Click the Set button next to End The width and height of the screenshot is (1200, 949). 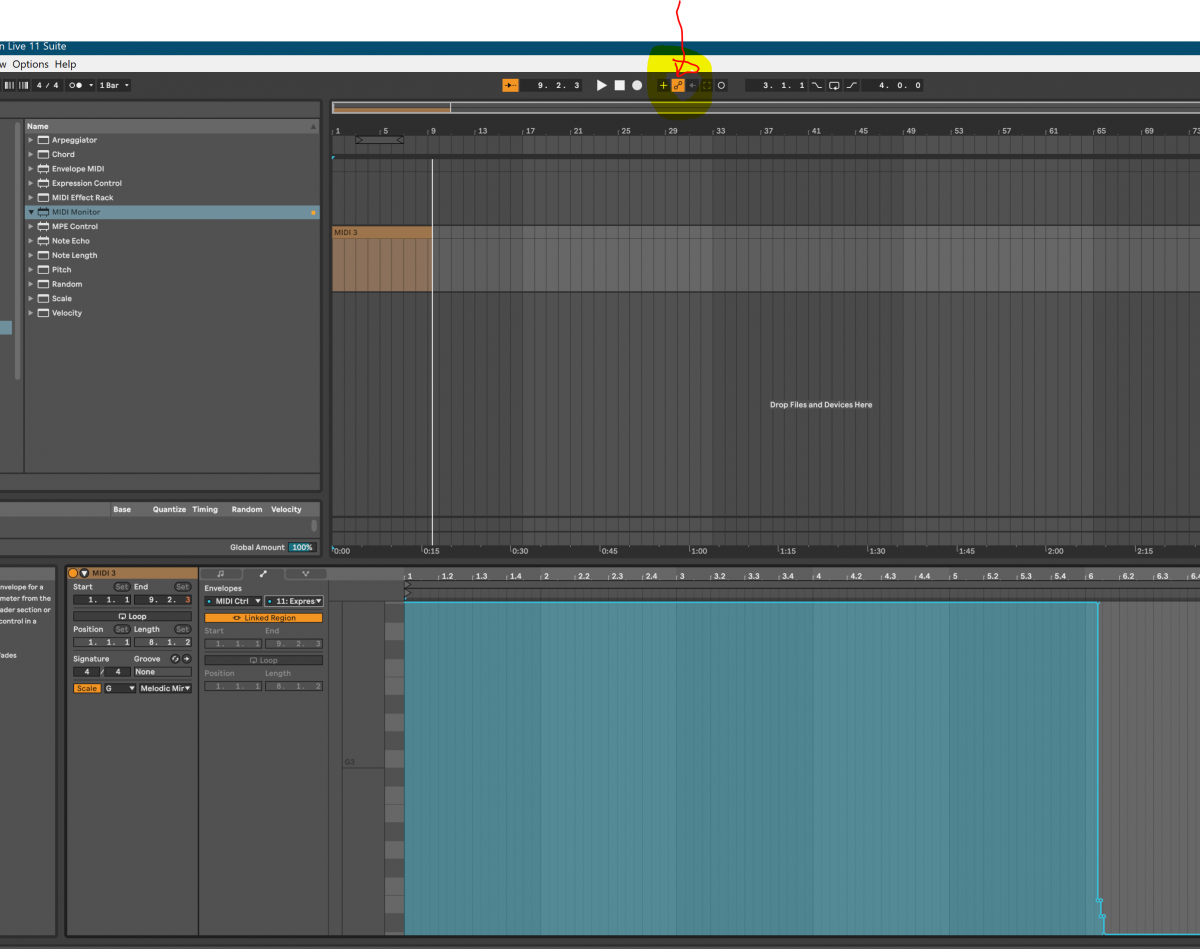click(182, 587)
